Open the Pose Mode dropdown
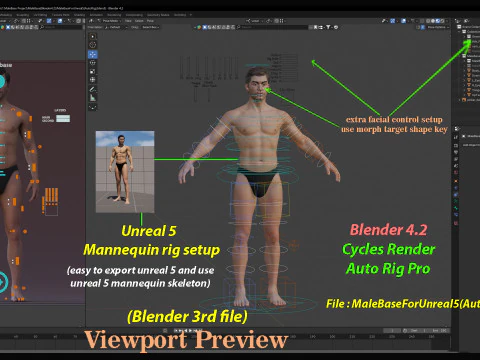The width and height of the screenshot is (480, 360). 111,21
